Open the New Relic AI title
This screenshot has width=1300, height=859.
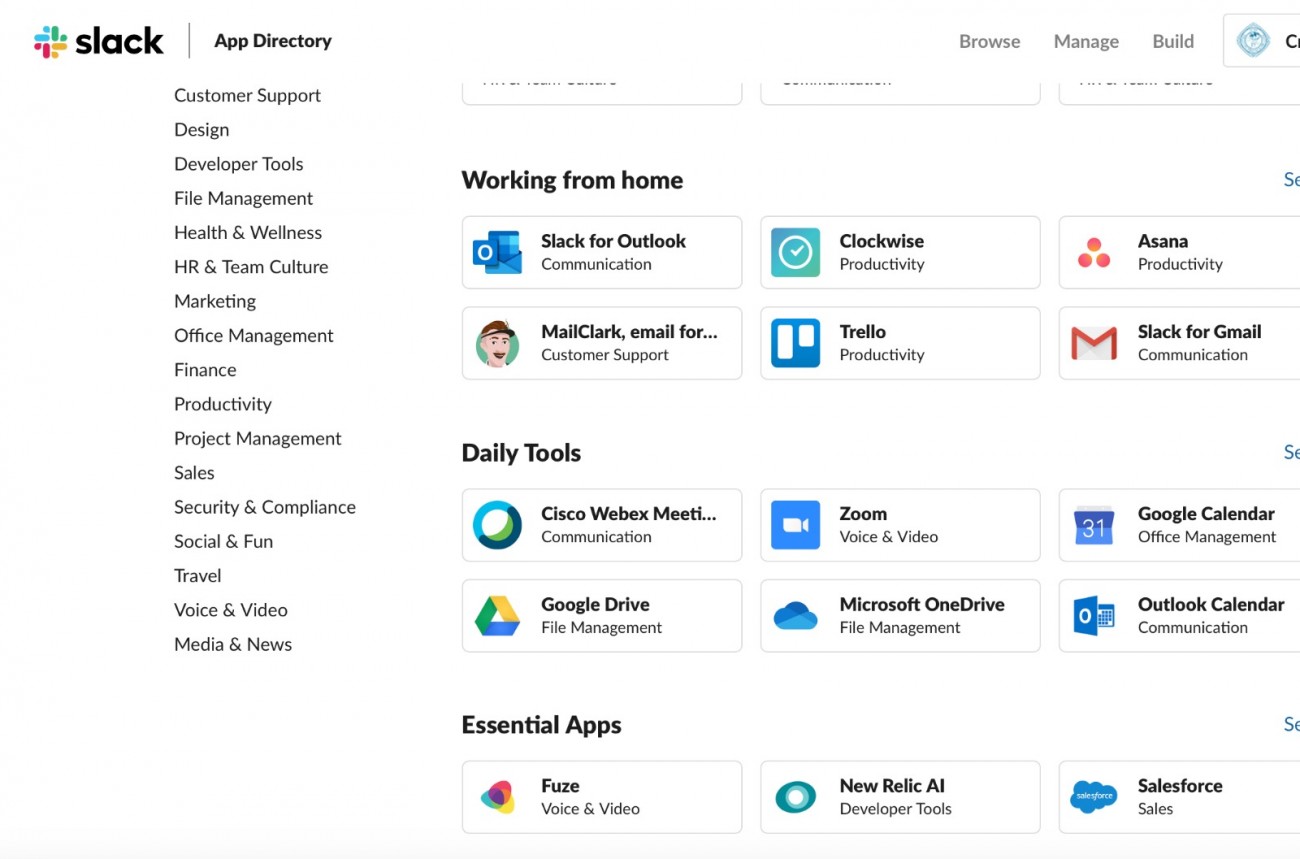click(892, 786)
